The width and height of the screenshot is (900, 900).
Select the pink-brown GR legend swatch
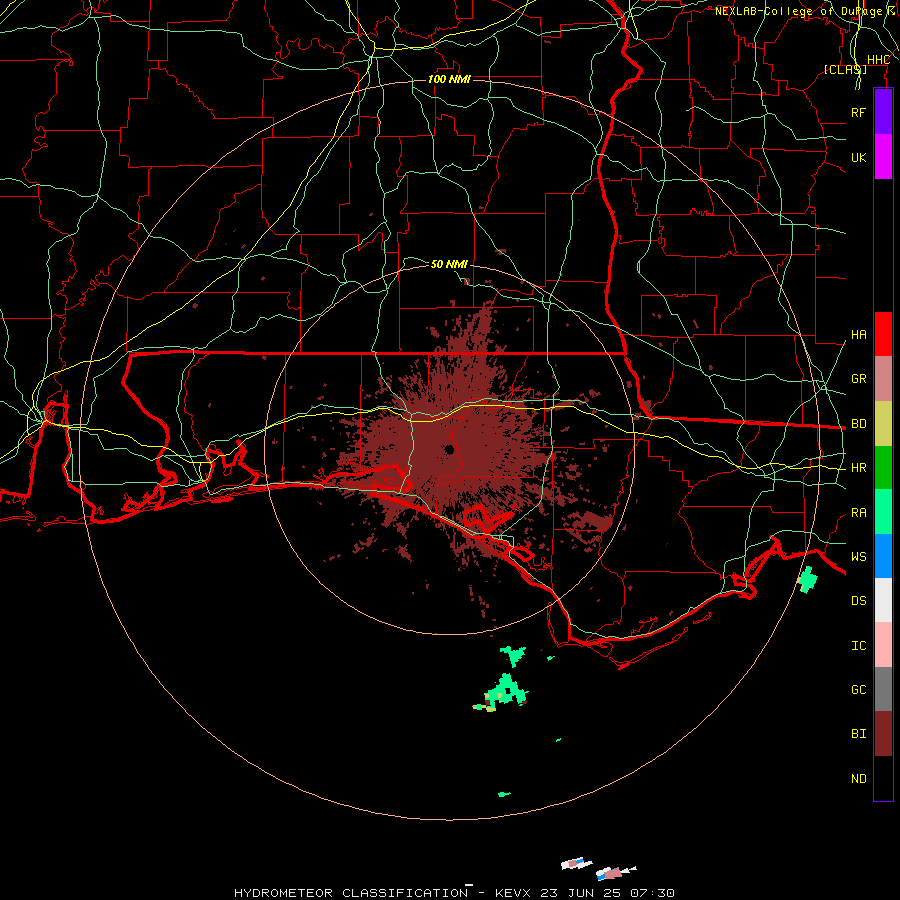click(883, 379)
